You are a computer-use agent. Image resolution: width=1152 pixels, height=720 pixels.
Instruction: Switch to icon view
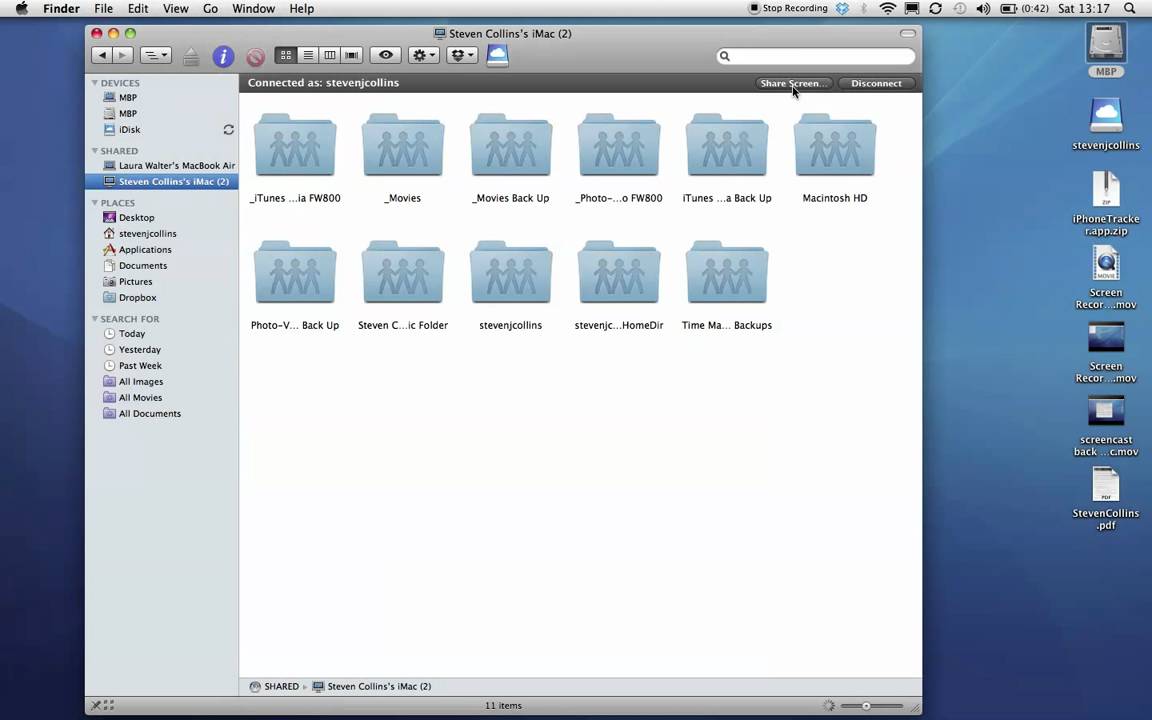pyautogui.click(x=286, y=55)
